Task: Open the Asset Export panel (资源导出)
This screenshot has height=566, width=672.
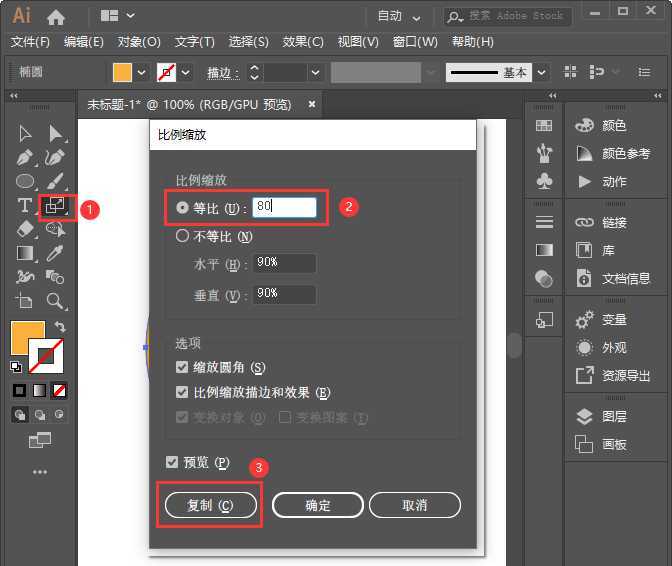Action: coord(625,376)
